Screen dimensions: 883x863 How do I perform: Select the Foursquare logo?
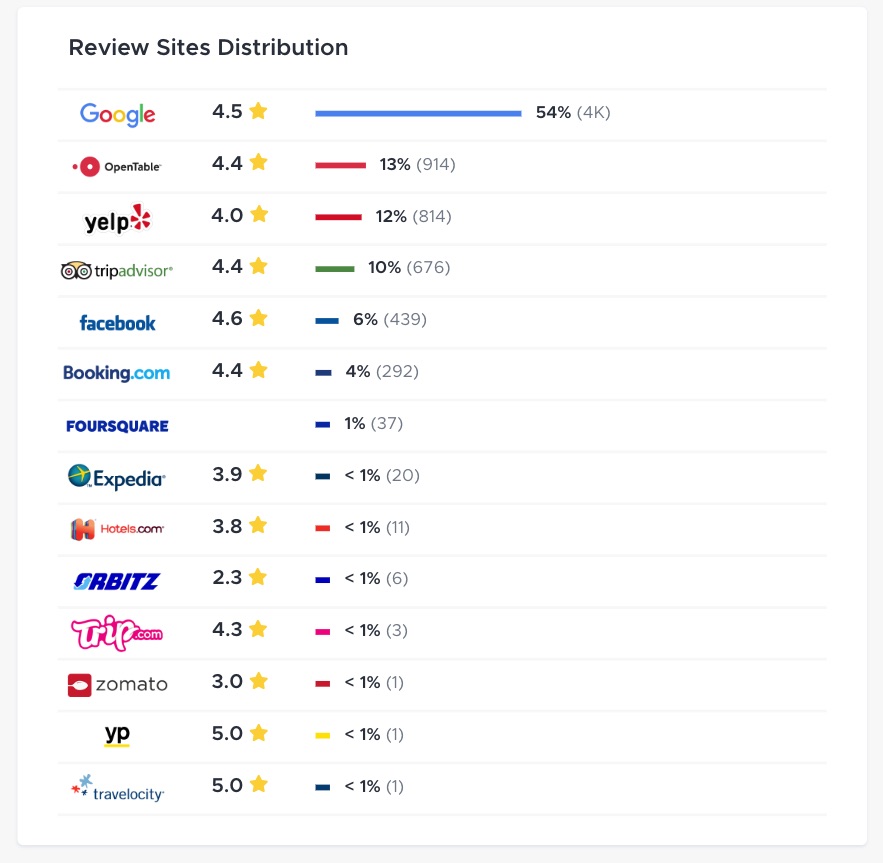117,426
